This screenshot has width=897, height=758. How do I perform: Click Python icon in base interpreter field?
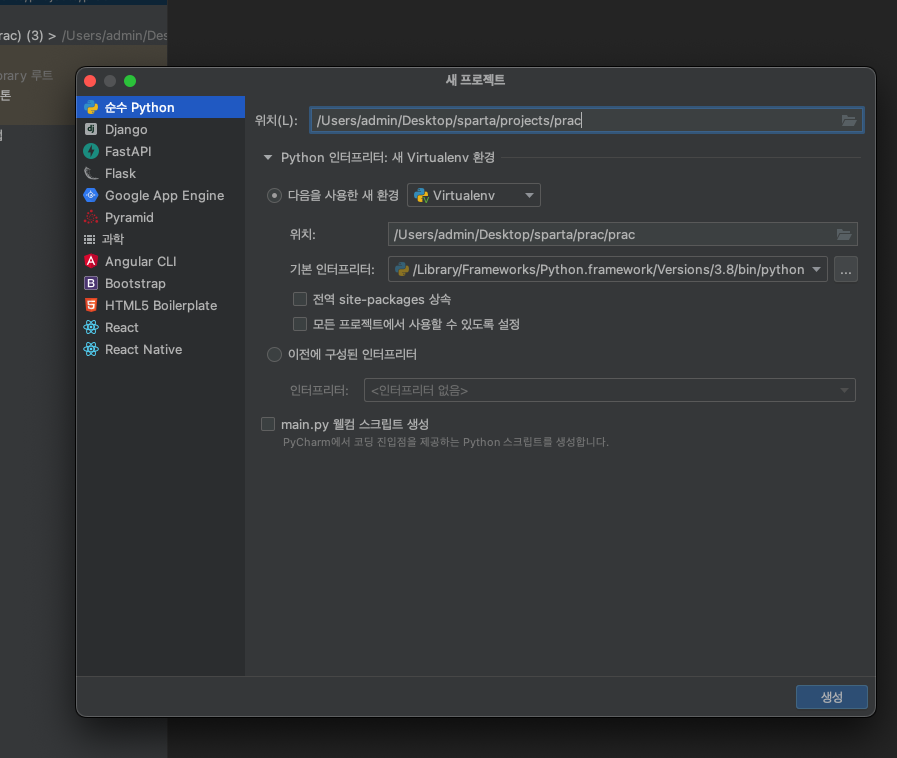[x=402, y=269]
